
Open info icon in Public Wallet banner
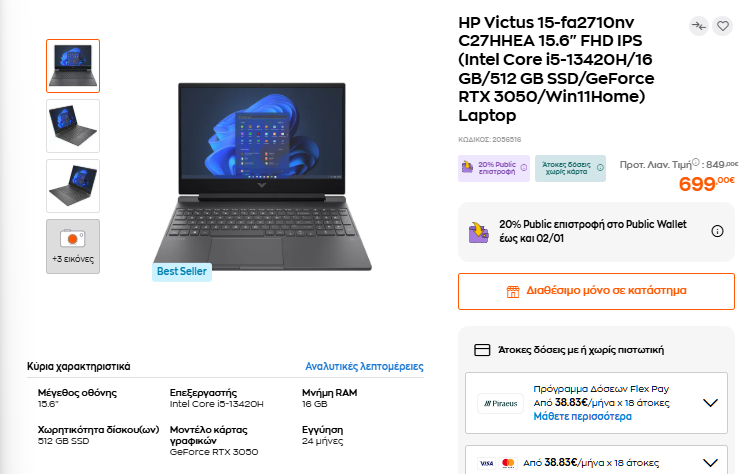coord(717,231)
